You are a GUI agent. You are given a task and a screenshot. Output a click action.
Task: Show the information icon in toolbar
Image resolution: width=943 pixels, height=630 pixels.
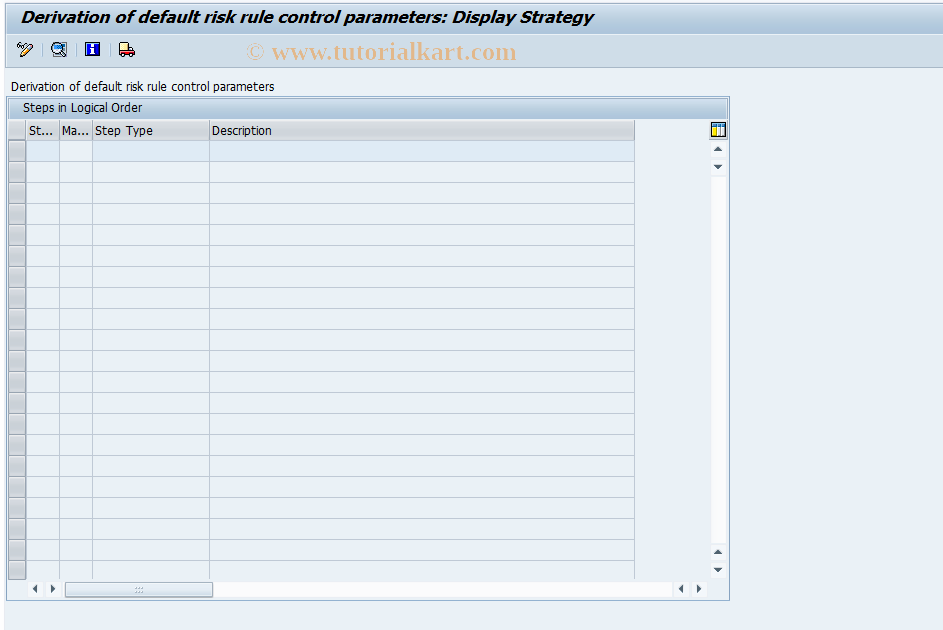tap(93, 49)
